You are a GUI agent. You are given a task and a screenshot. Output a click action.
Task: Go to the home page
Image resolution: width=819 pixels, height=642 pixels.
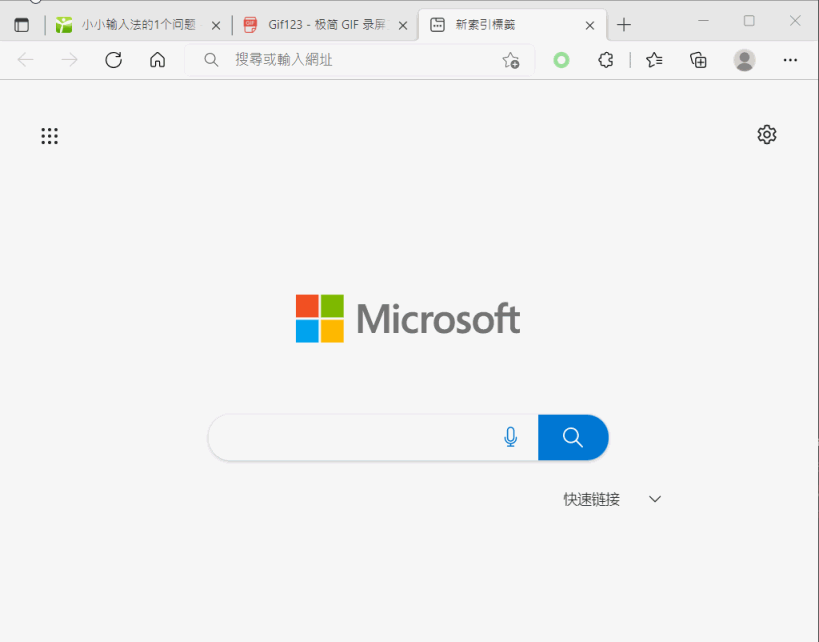[157, 60]
